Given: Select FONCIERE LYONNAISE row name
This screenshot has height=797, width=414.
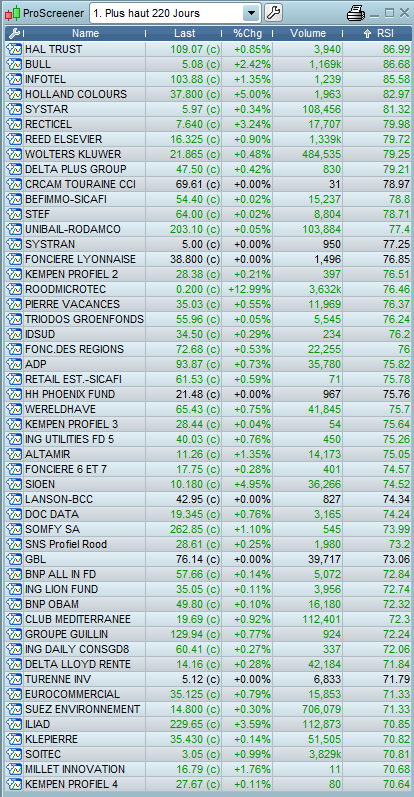Looking at the screenshot, I should point(80,259).
